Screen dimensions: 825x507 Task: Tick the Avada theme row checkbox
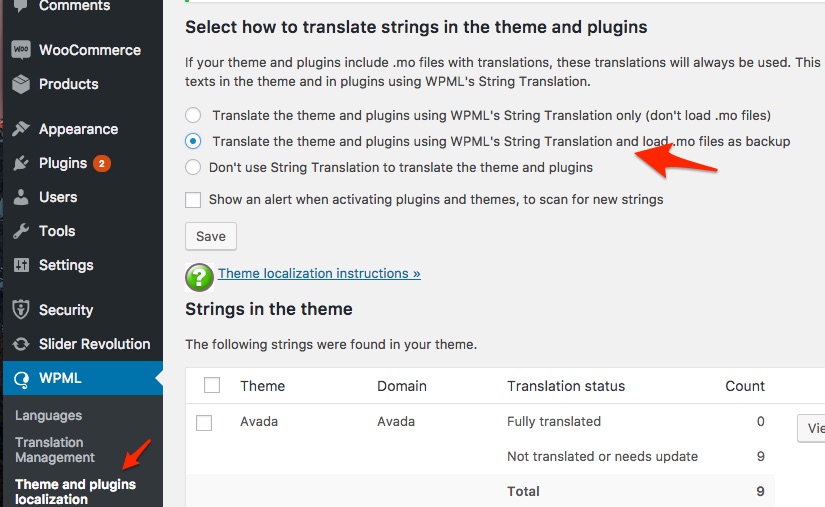[x=204, y=423]
